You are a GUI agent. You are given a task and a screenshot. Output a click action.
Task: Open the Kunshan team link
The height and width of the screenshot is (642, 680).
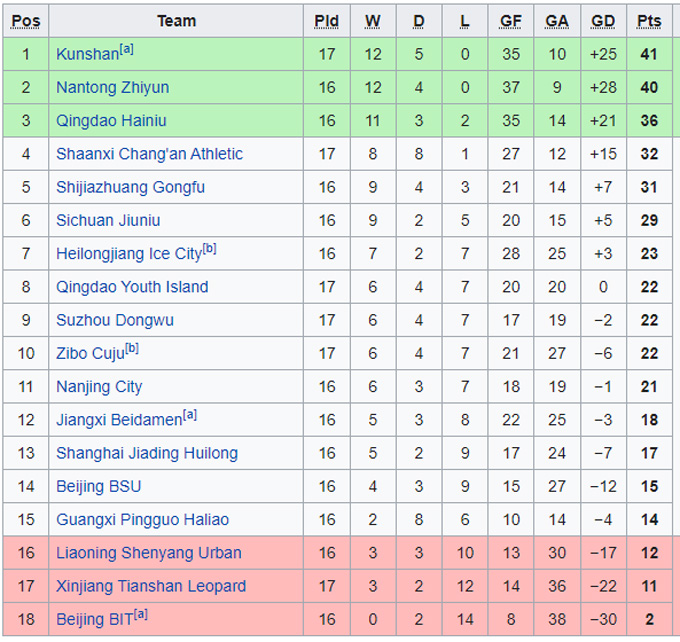click(86, 54)
